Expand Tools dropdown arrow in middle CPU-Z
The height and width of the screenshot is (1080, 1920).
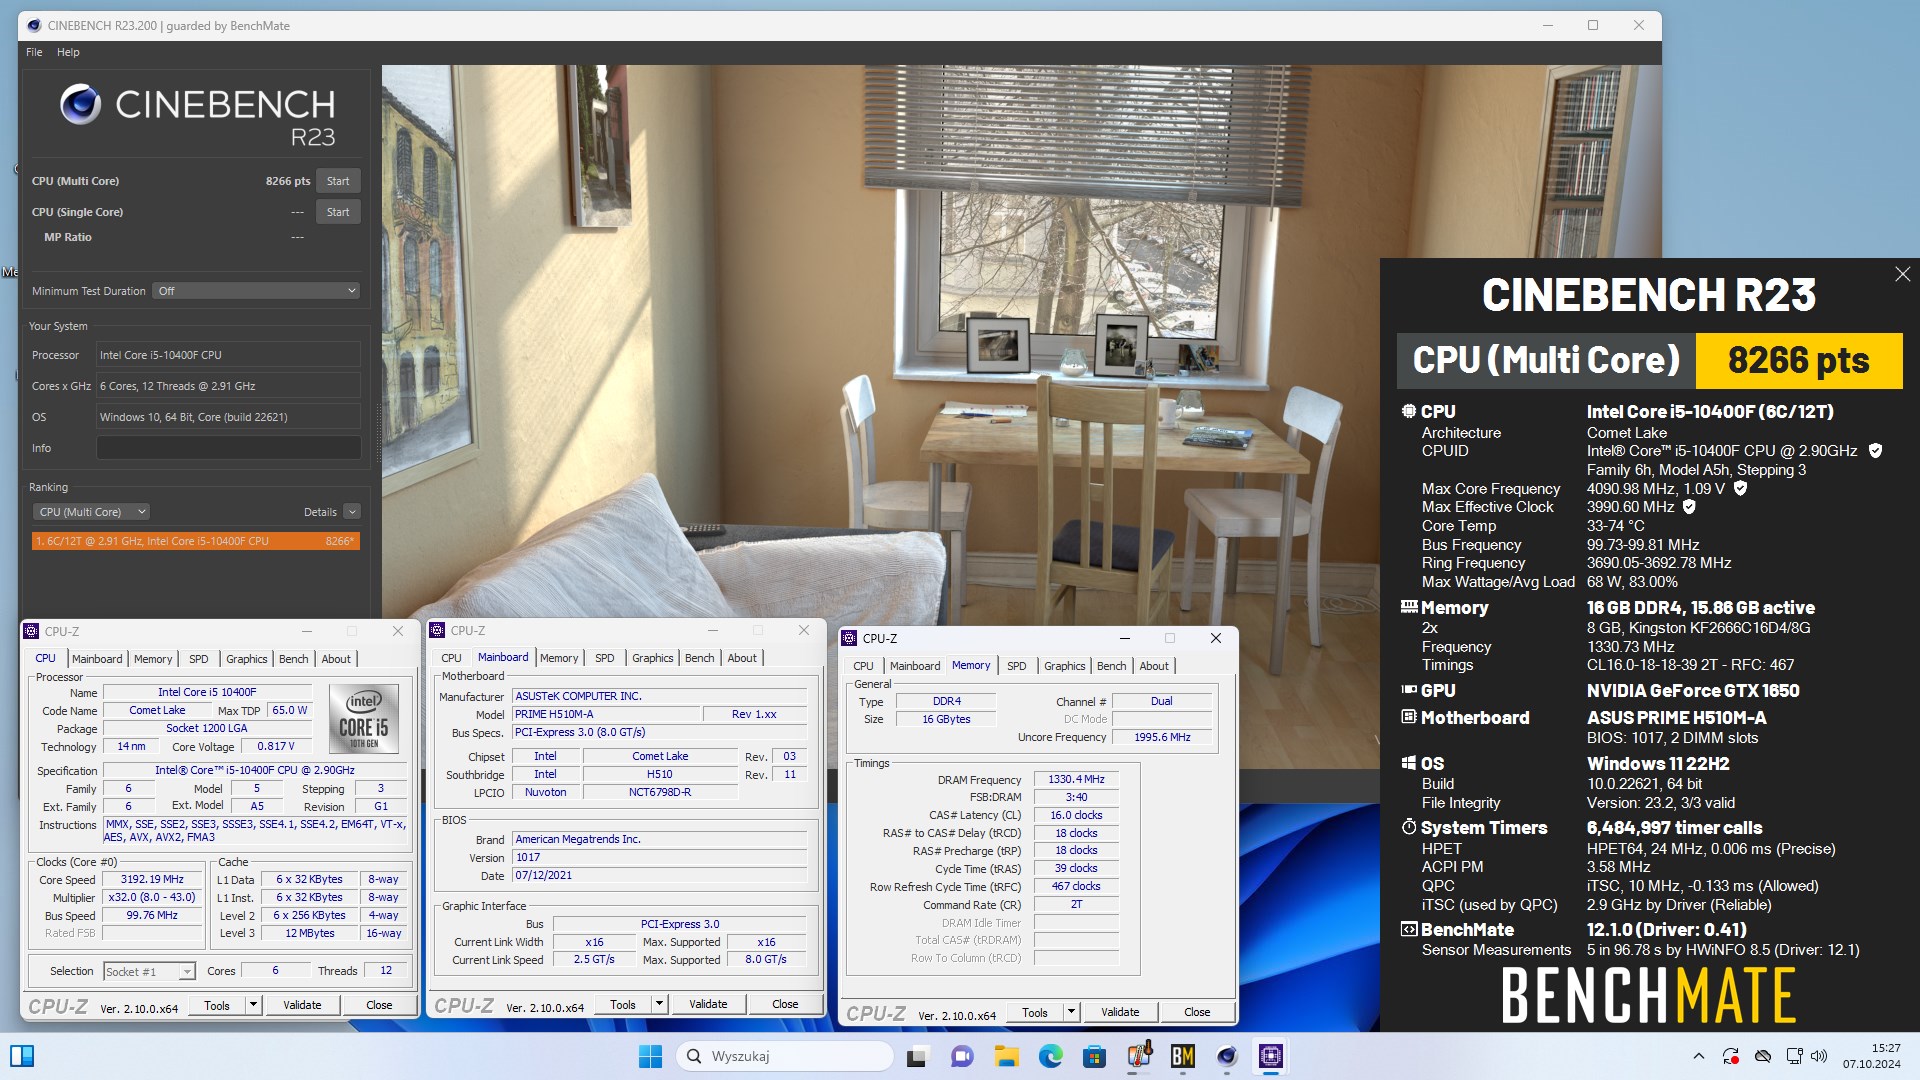click(x=660, y=1004)
